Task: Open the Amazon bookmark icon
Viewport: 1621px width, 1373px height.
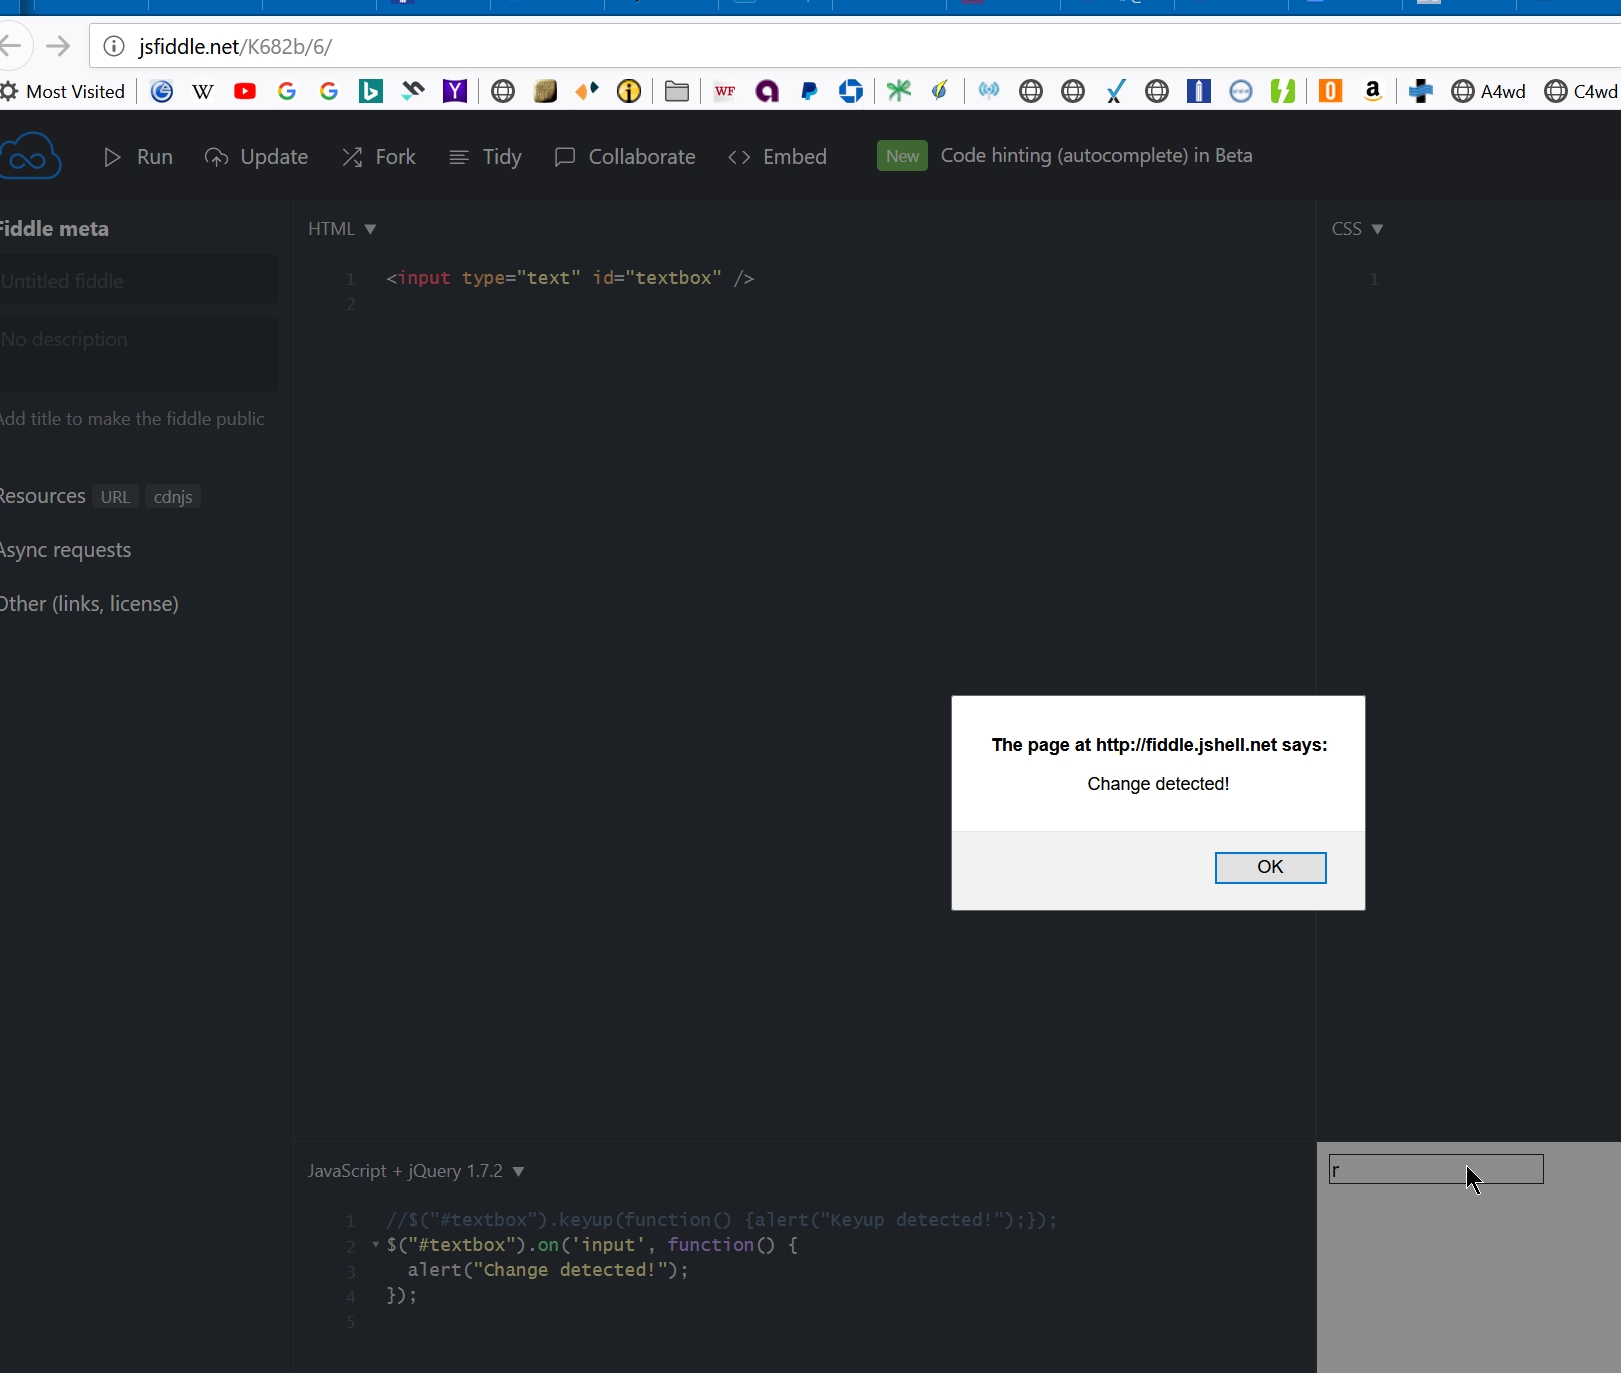Action: (x=1373, y=92)
